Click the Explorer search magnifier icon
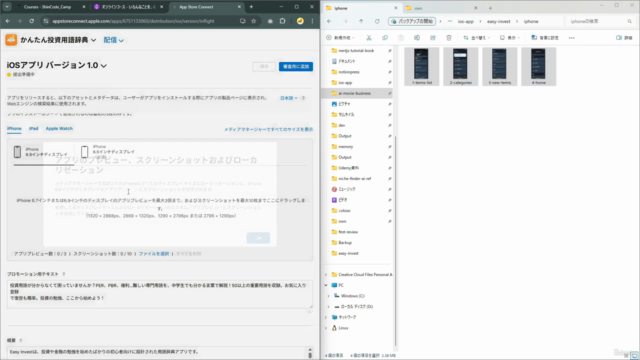The height and width of the screenshot is (360, 640). click(x=629, y=21)
